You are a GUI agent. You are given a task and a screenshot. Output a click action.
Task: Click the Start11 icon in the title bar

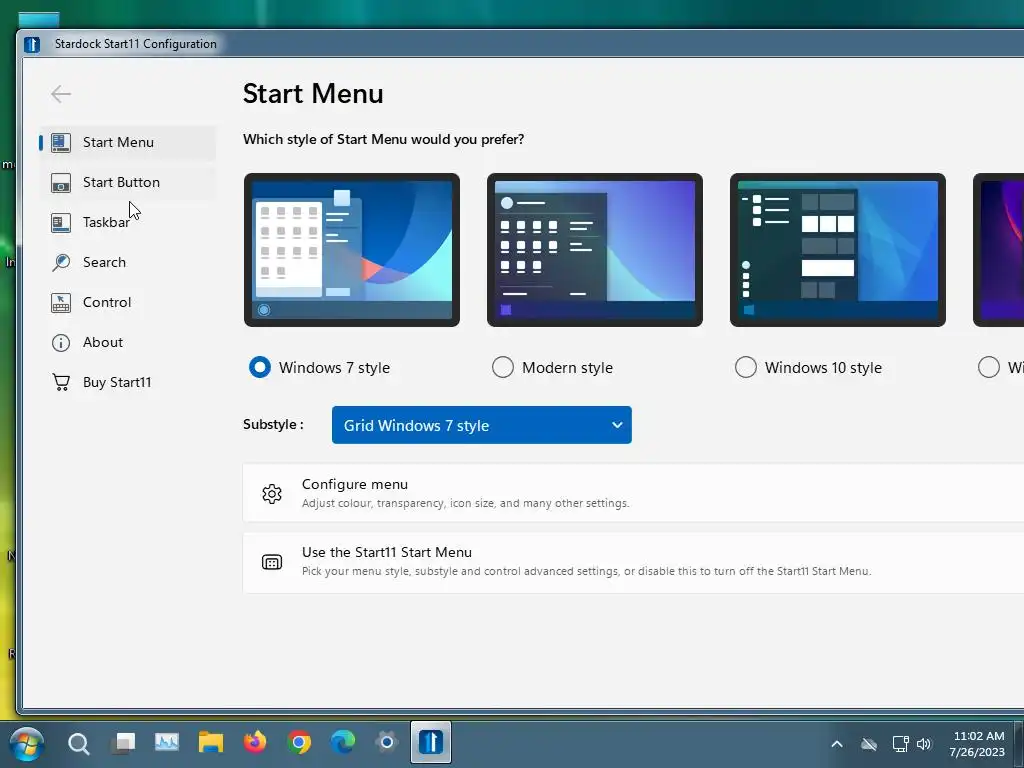click(x=32, y=44)
